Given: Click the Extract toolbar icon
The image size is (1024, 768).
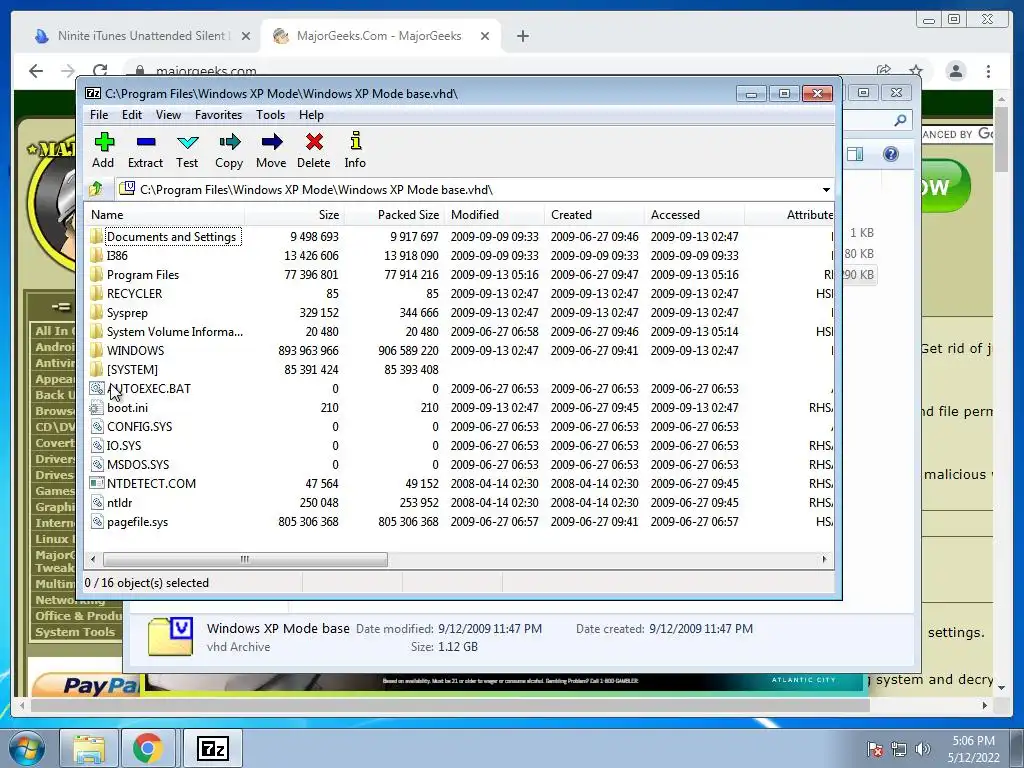Looking at the screenshot, I should [x=146, y=142].
